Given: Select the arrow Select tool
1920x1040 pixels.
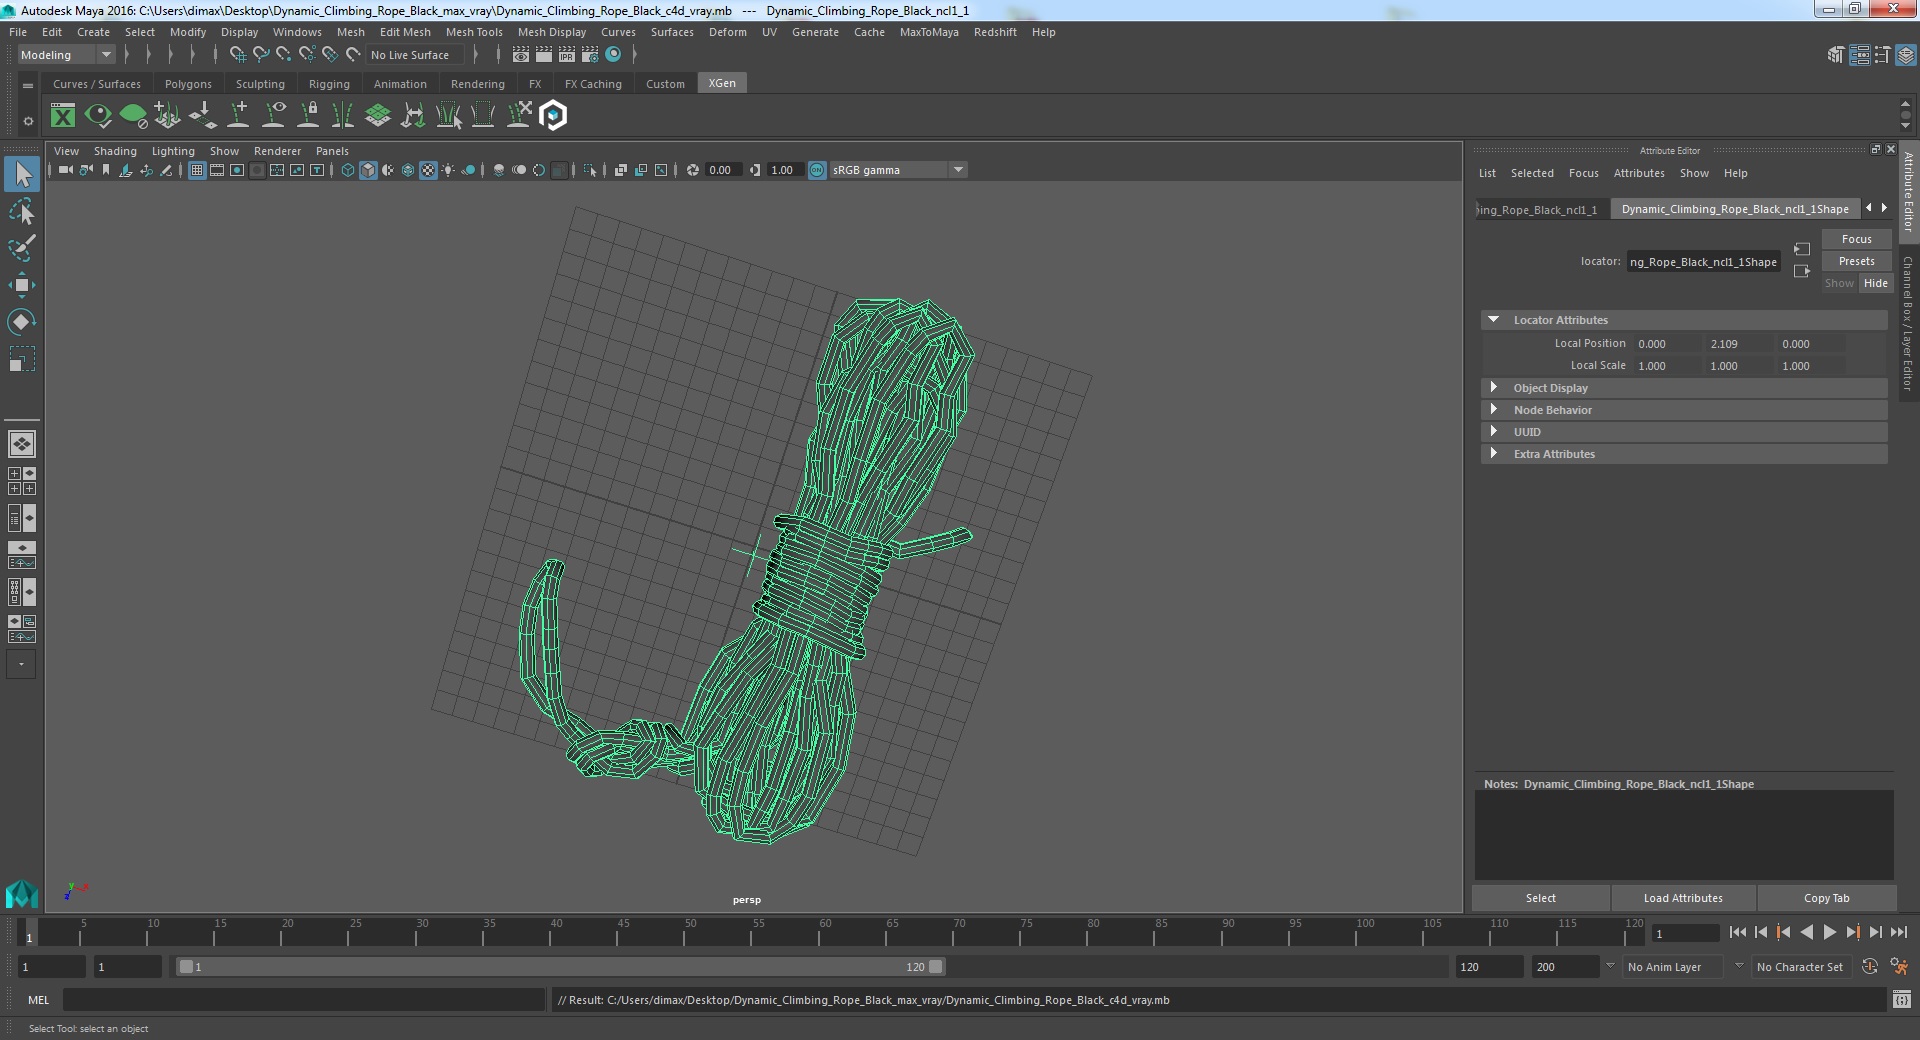Looking at the screenshot, I should (x=22, y=175).
